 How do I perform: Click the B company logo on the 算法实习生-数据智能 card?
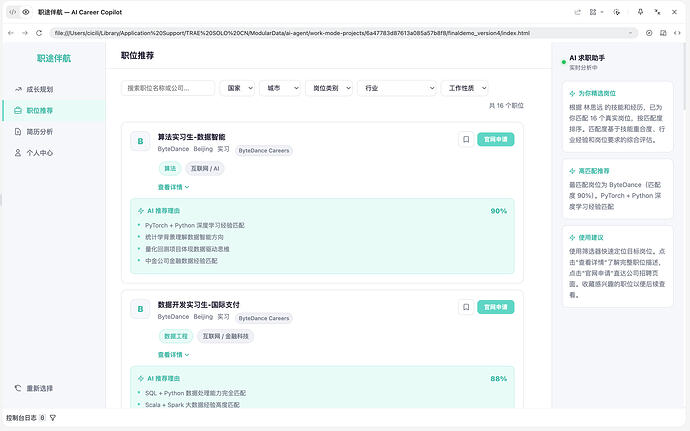click(x=140, y=141)
